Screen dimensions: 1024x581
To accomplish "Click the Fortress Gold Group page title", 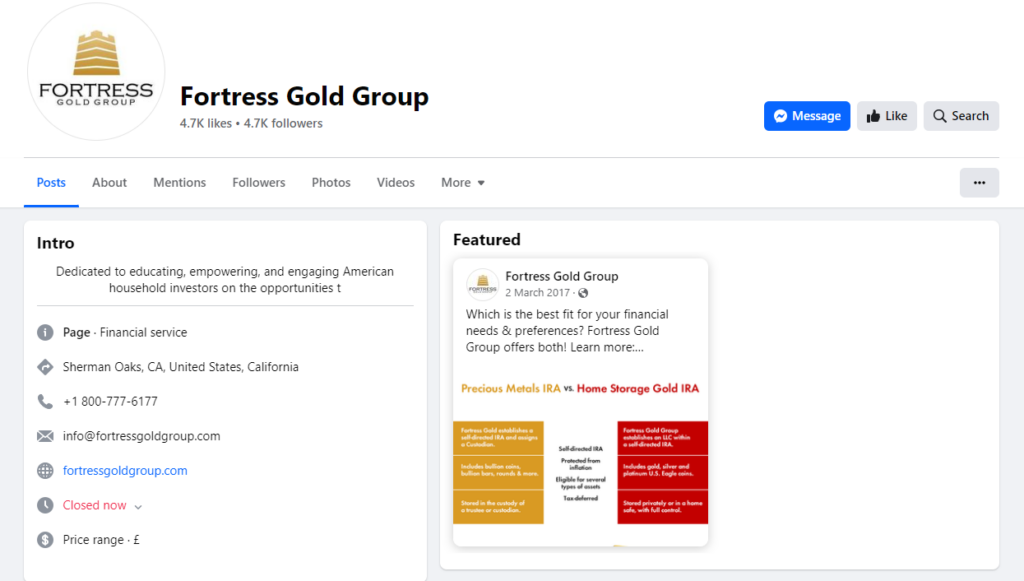I will pos(304,96).
